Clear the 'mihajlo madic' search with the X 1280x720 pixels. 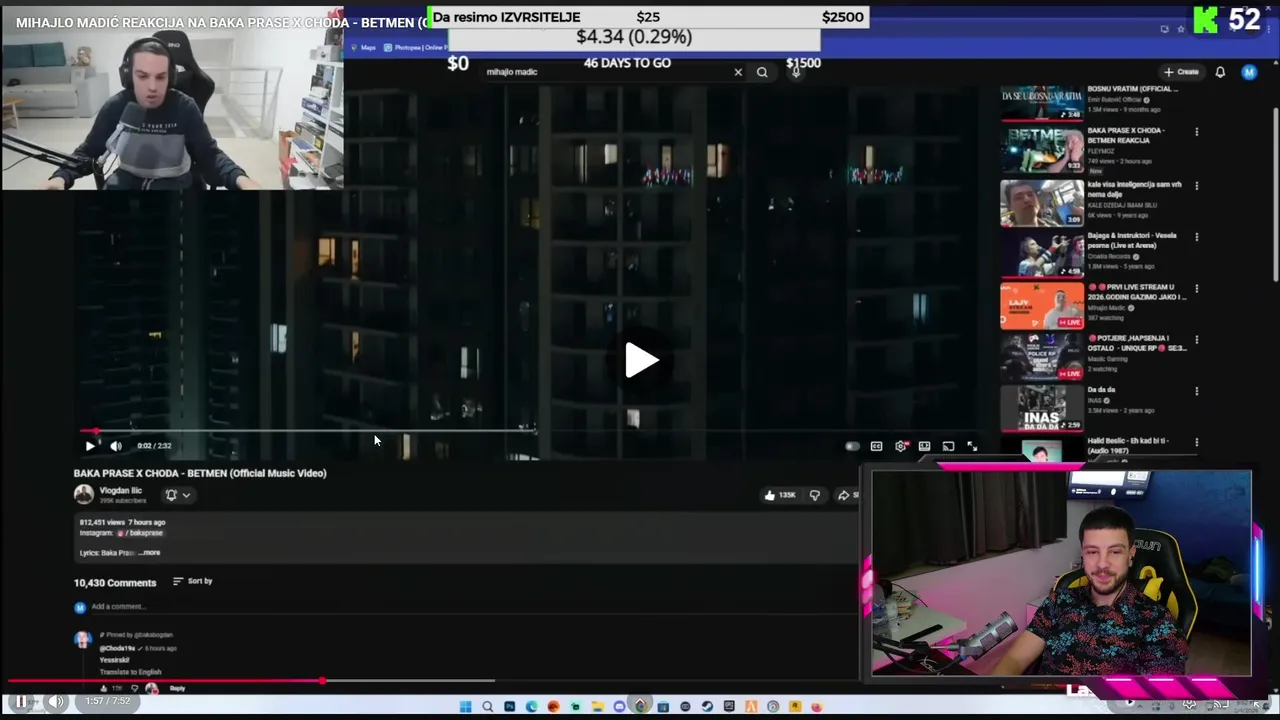pyautogui.click(x=738, y=72)
